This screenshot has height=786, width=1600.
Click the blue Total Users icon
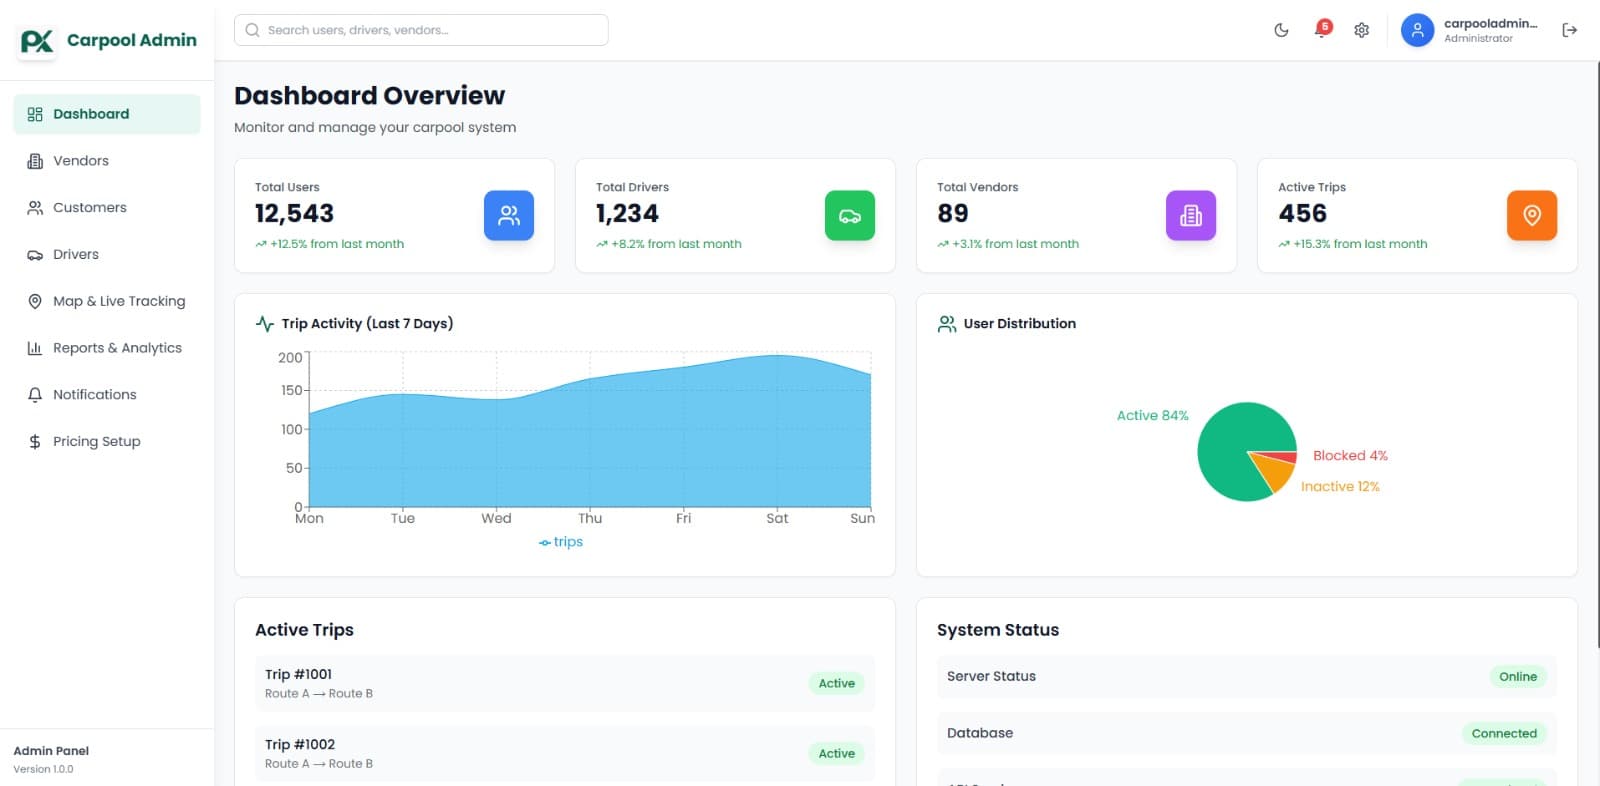[x=509, y=215]
